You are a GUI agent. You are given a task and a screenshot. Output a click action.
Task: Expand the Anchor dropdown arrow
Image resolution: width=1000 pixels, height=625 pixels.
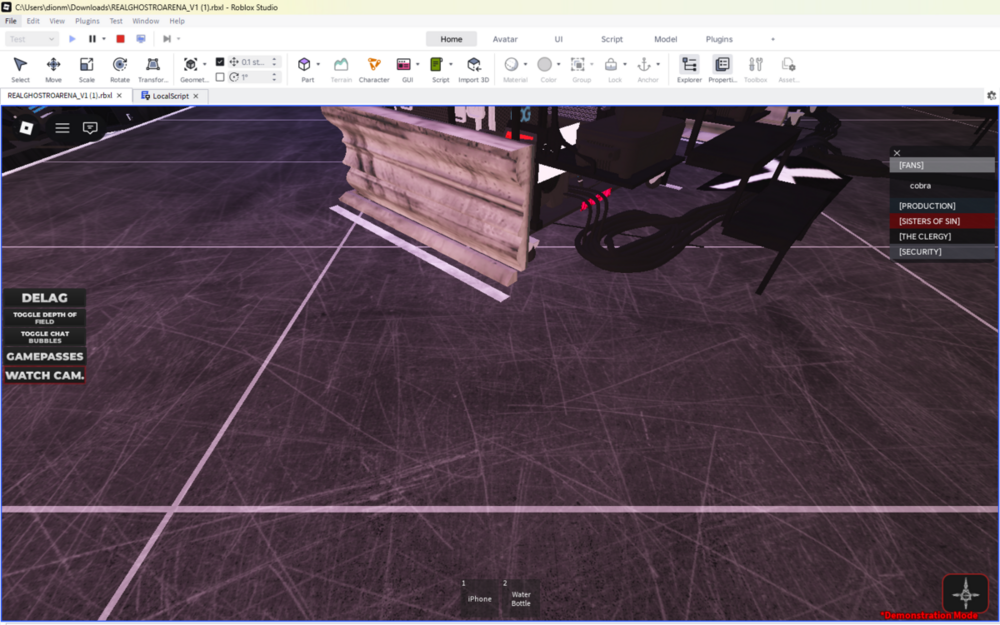coord(658,64)
